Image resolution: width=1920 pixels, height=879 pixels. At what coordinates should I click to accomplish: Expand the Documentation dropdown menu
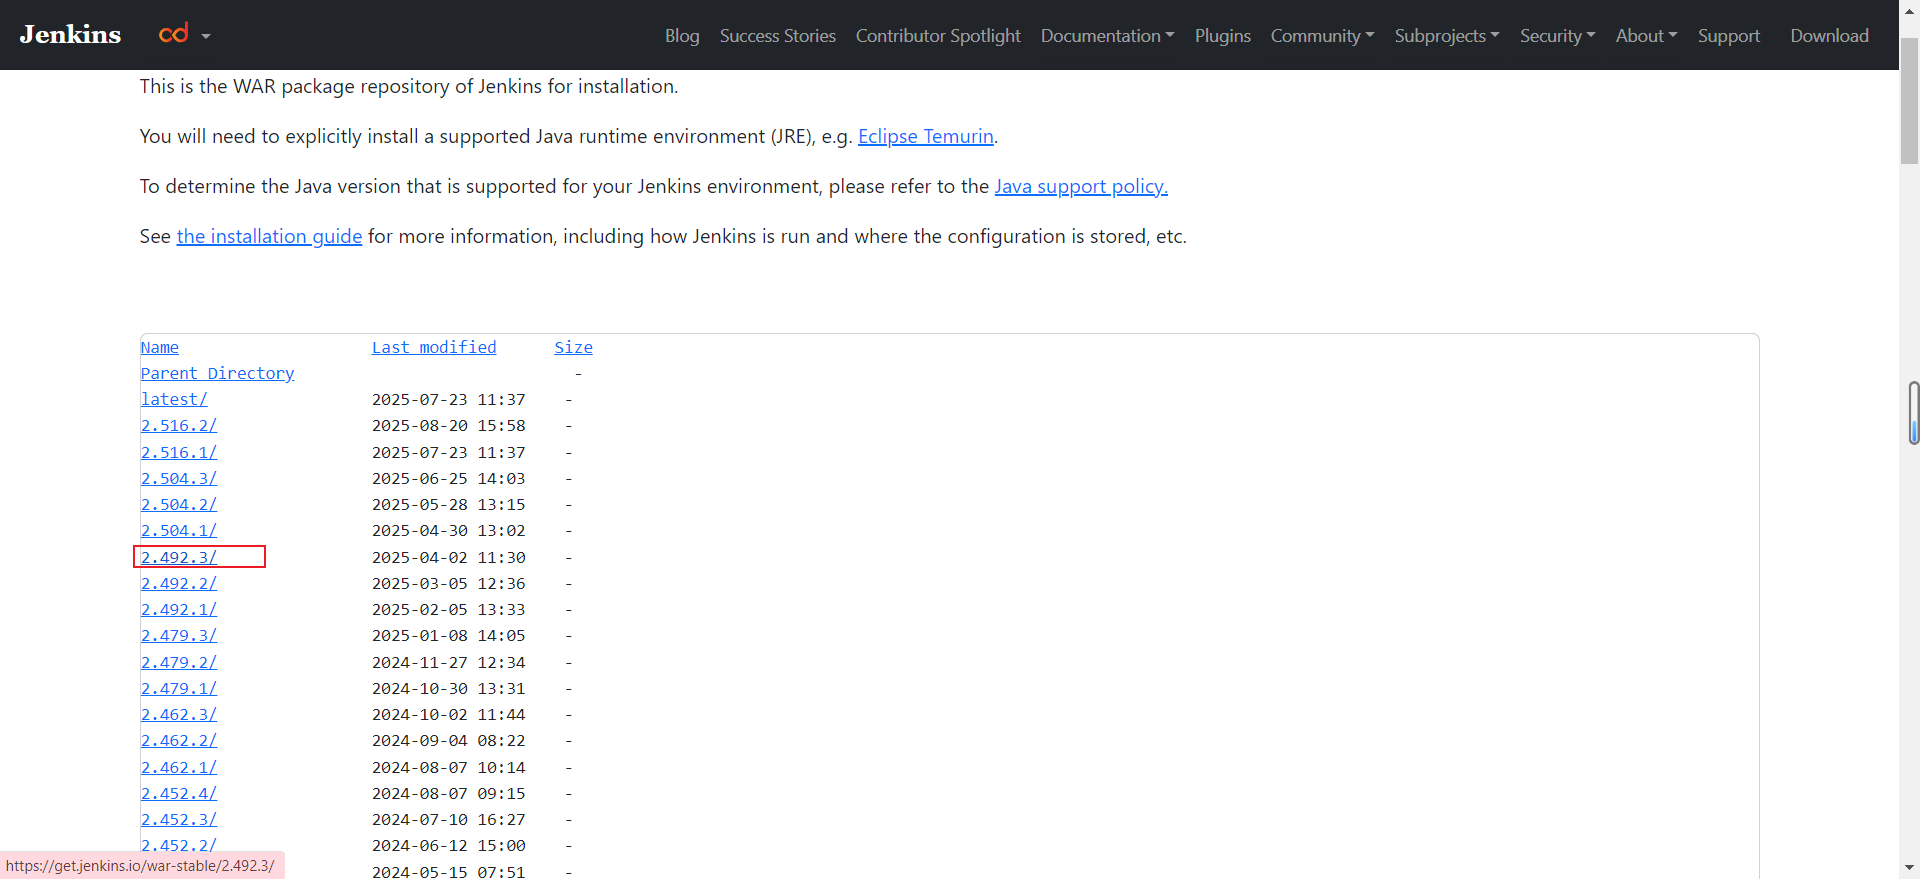click(x=1108, y=36)
